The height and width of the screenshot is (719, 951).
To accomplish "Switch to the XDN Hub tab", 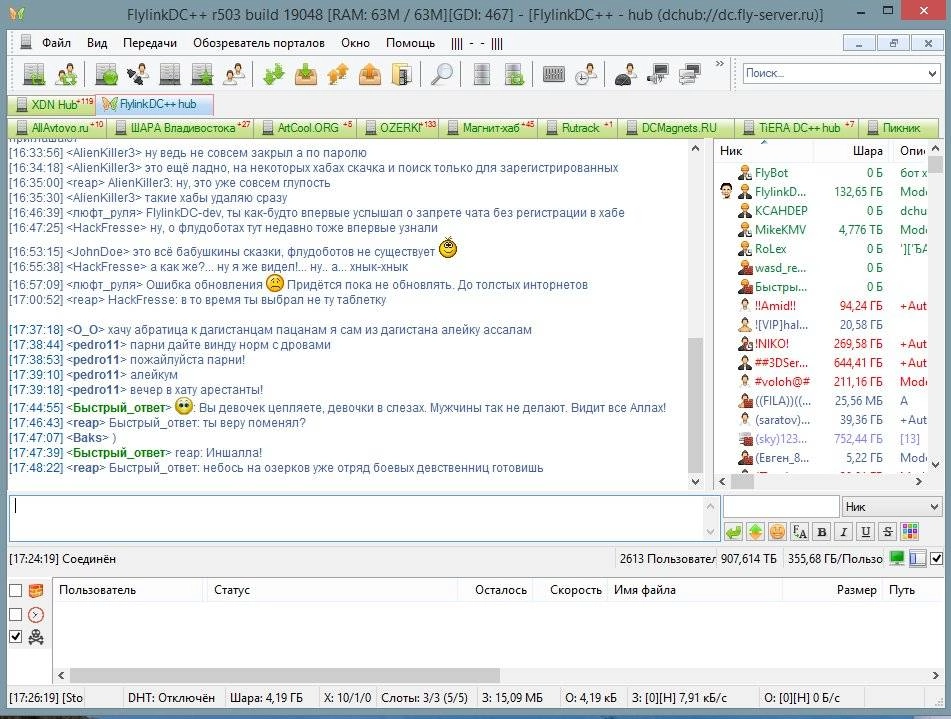I will click(52, 104).
